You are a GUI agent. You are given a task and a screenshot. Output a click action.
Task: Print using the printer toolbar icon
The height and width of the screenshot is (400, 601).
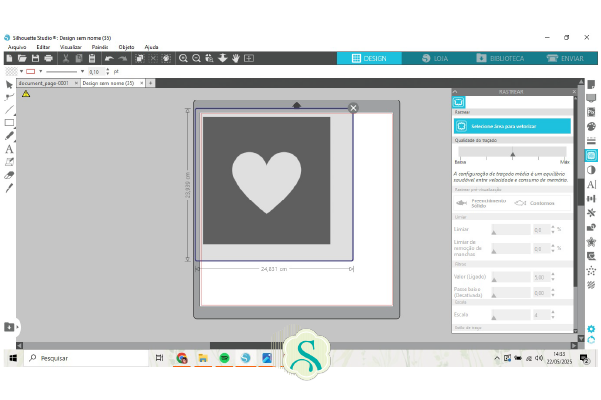48,58
